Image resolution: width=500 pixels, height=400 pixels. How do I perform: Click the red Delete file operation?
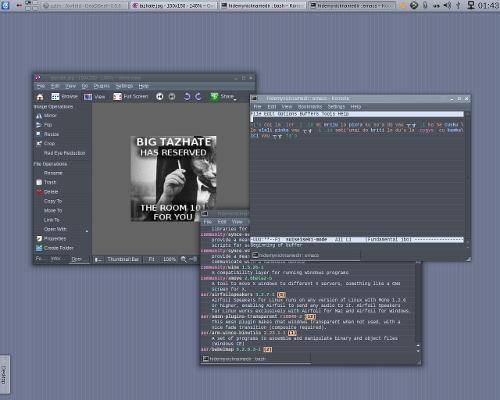[x=47, y=192]
